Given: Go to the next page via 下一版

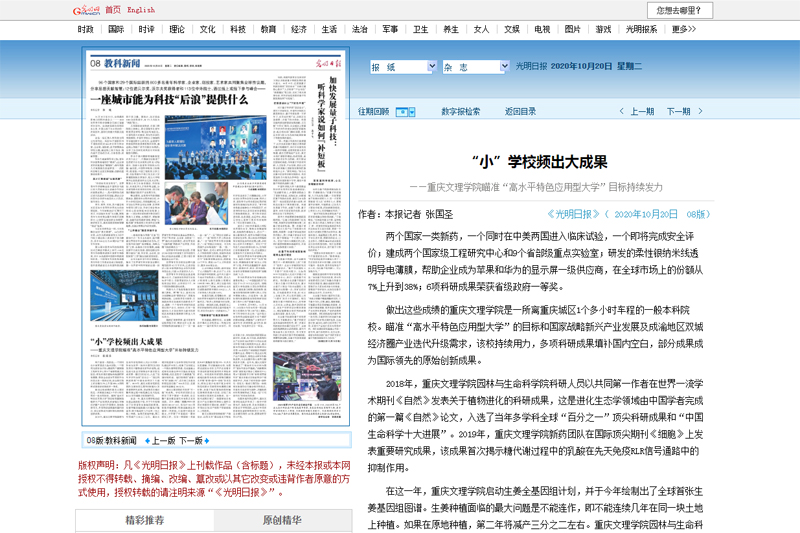Looking at the screenshot, I should click(195, 440).
